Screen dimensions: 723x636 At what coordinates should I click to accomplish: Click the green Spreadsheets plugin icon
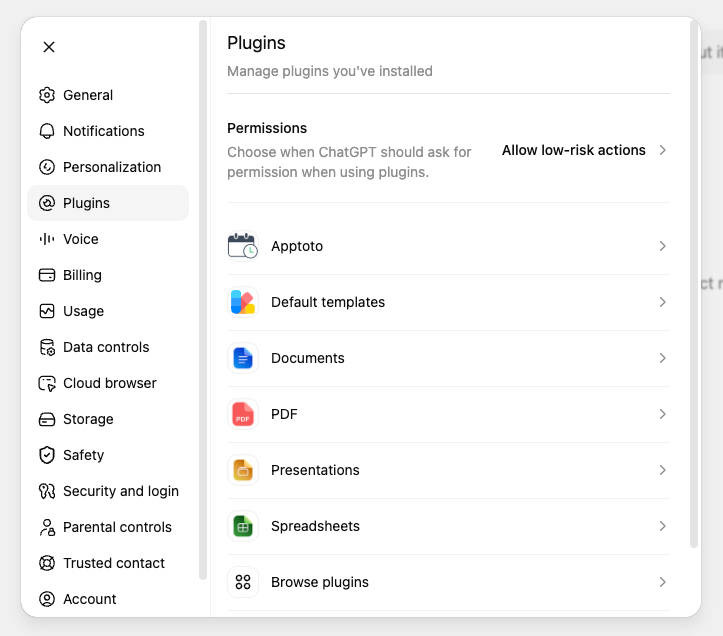tap(243, 526)
